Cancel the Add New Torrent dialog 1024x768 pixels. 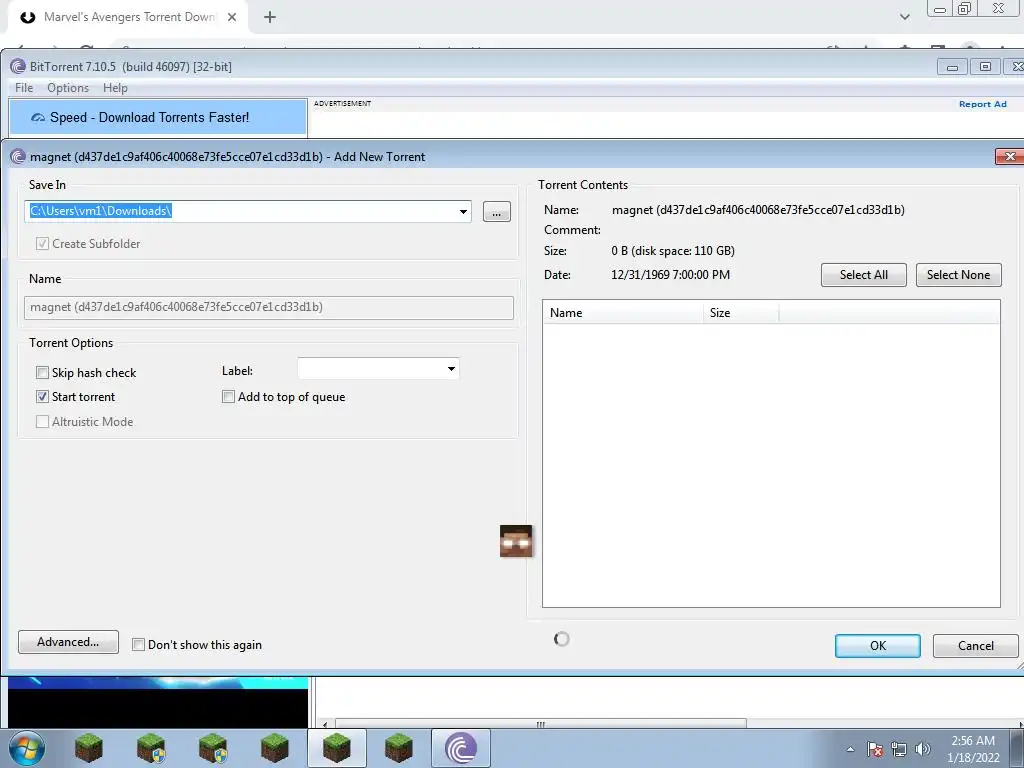pos(975,646)
